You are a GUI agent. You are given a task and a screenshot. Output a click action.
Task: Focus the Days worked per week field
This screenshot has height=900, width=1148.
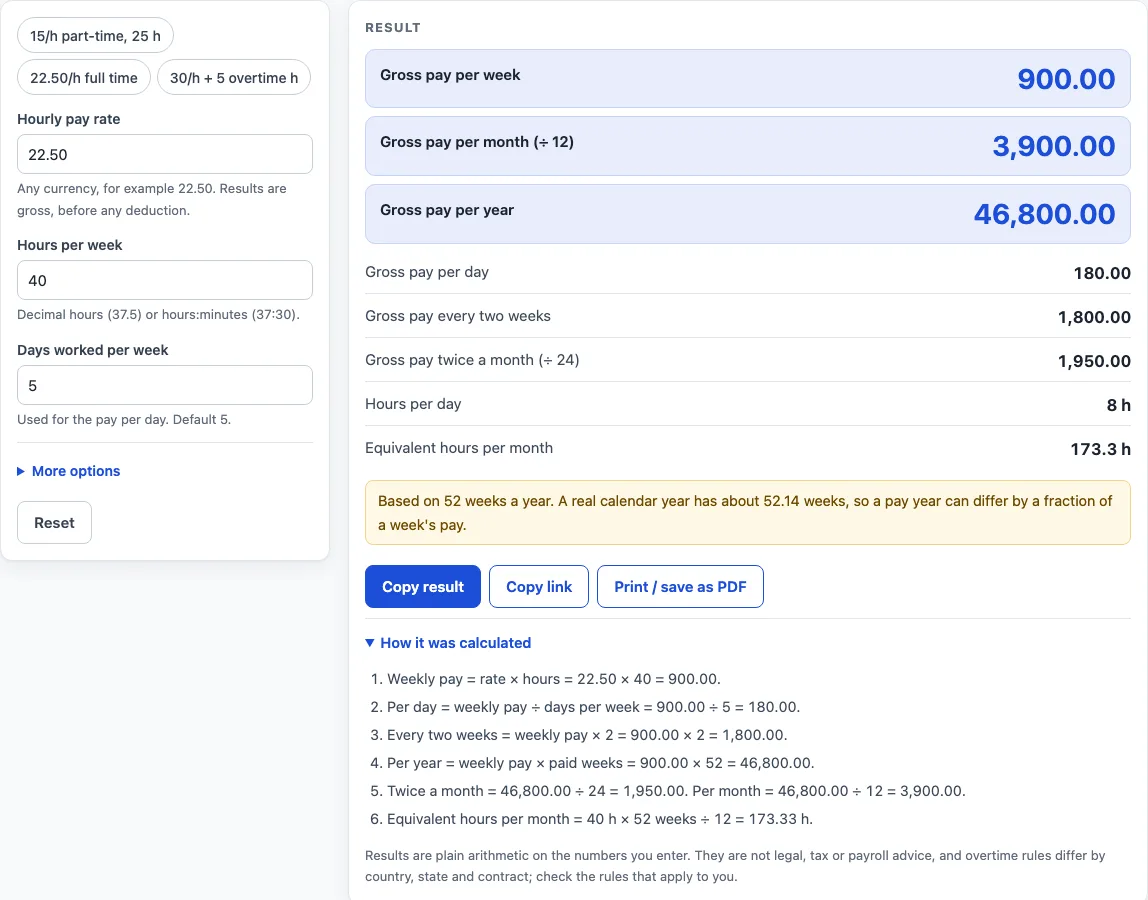[165, 385]
